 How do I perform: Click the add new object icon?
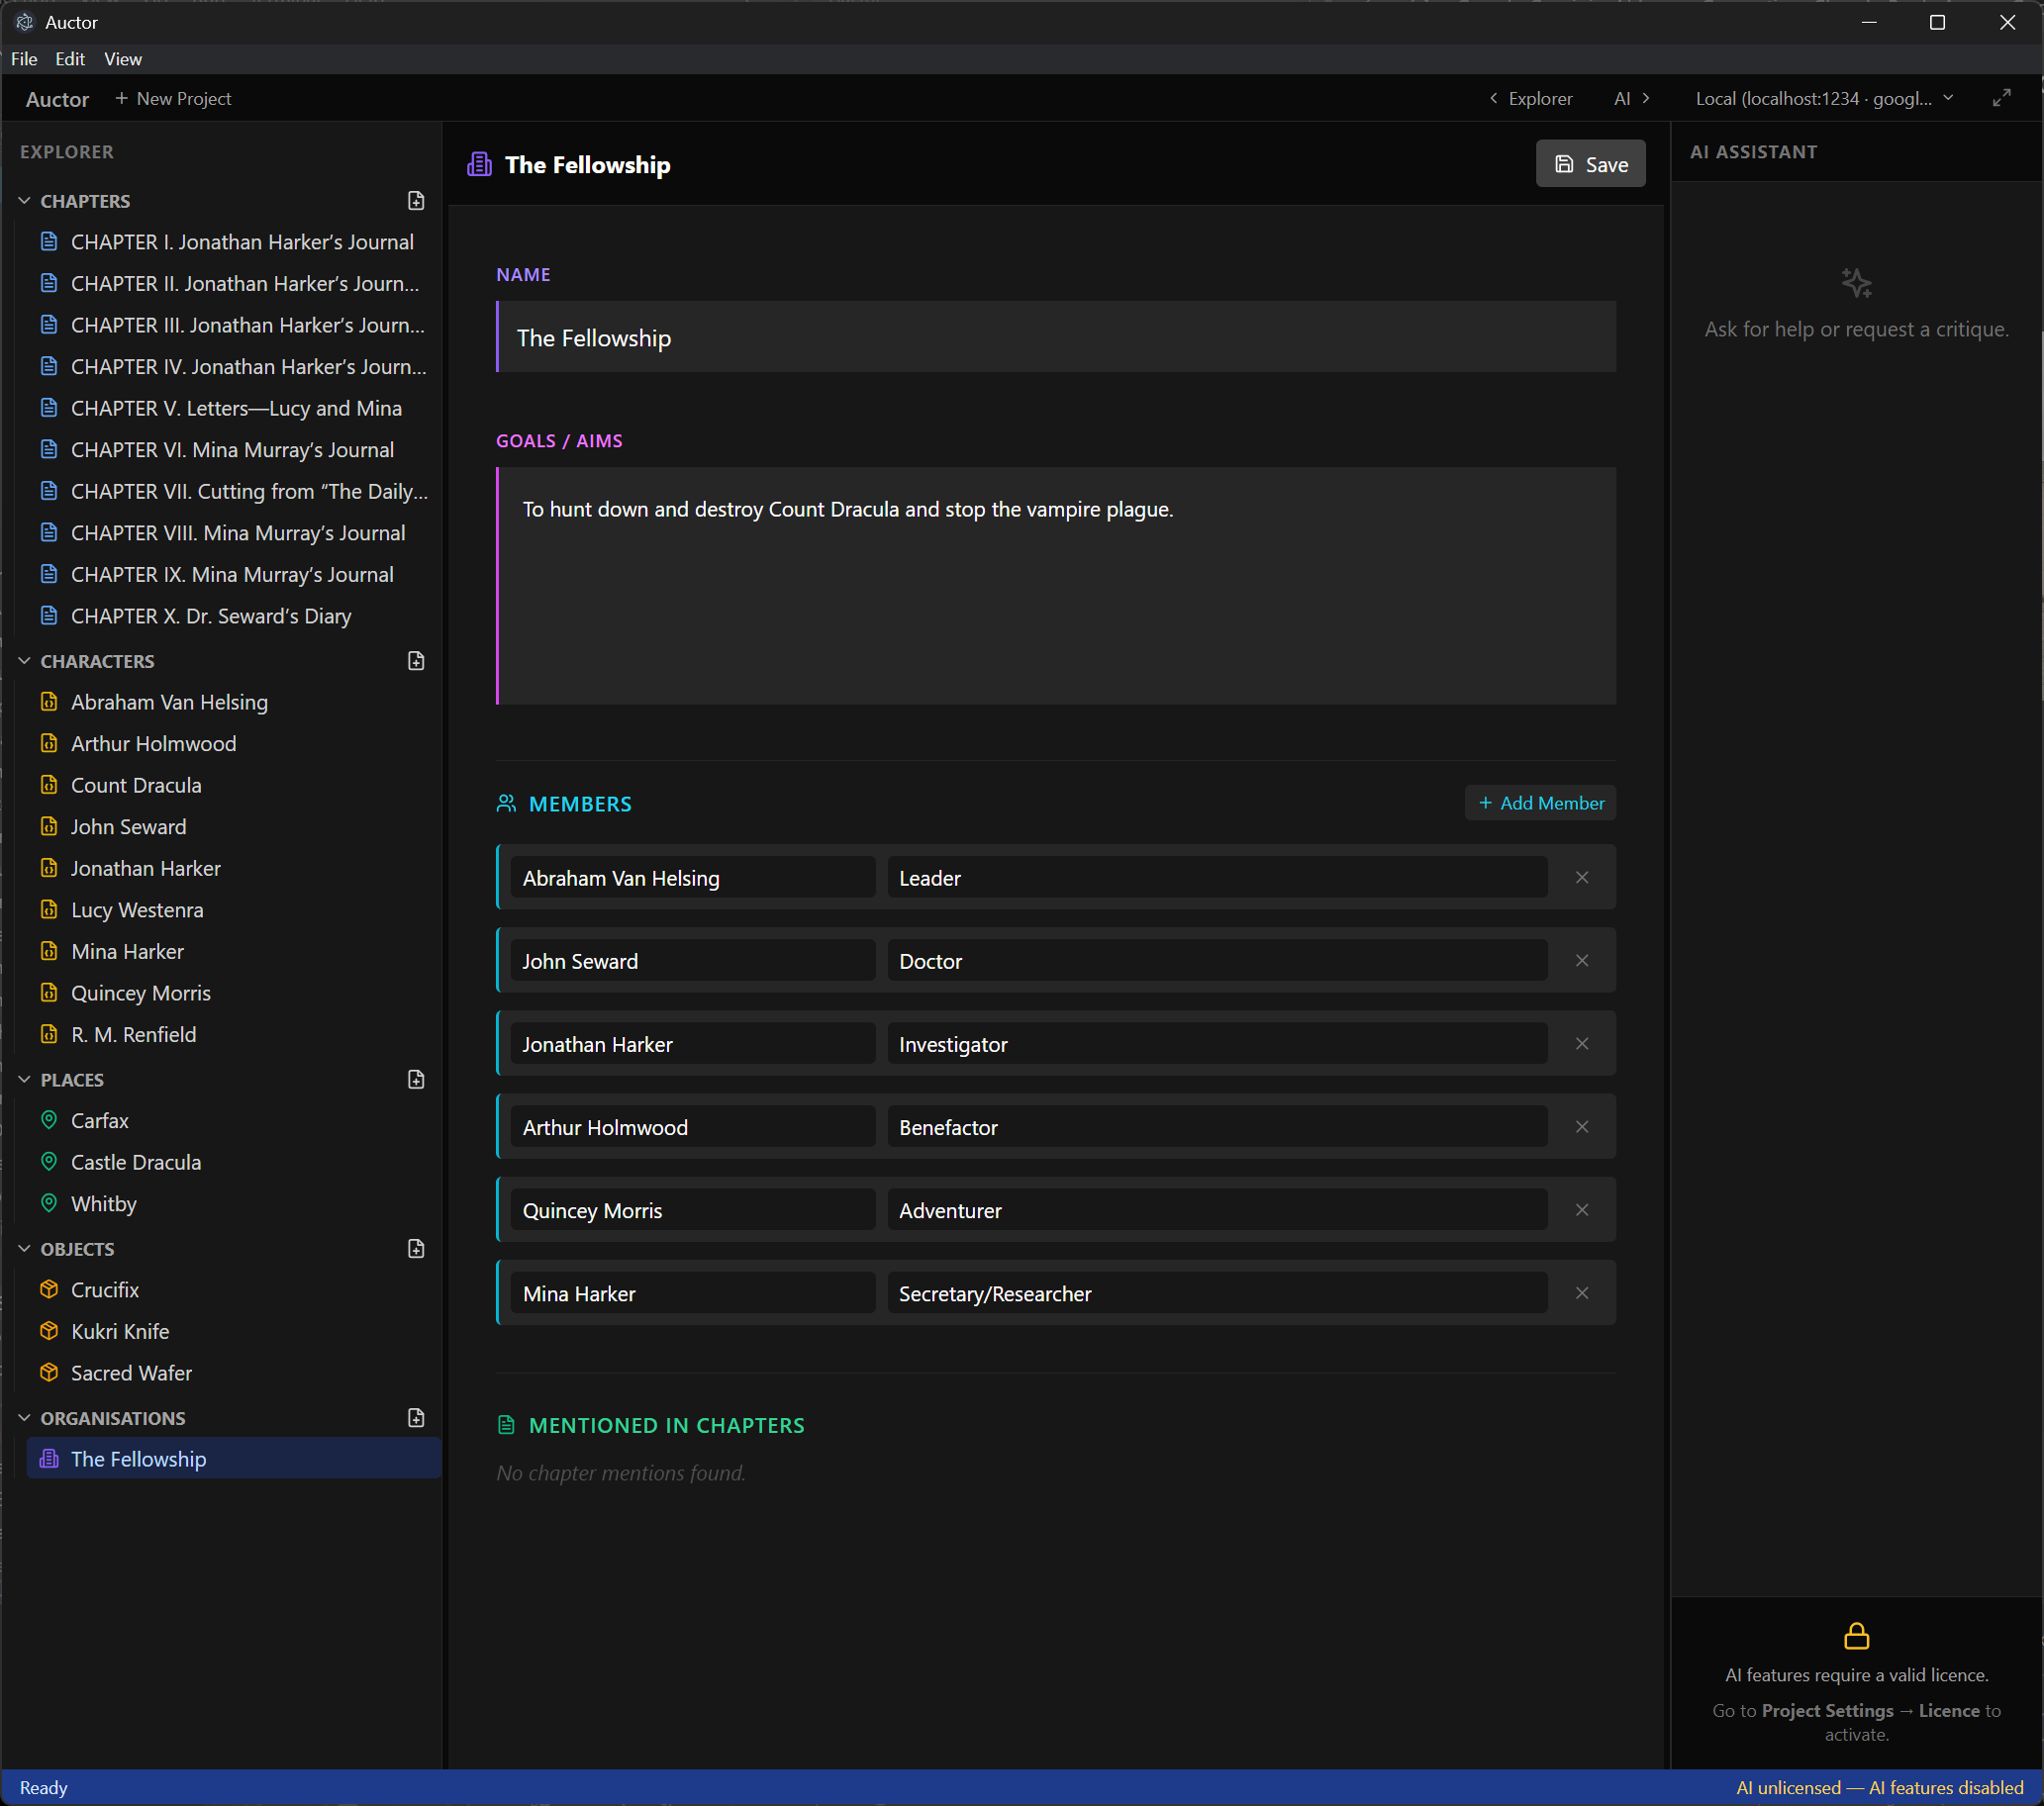(x=416, y=1249)
